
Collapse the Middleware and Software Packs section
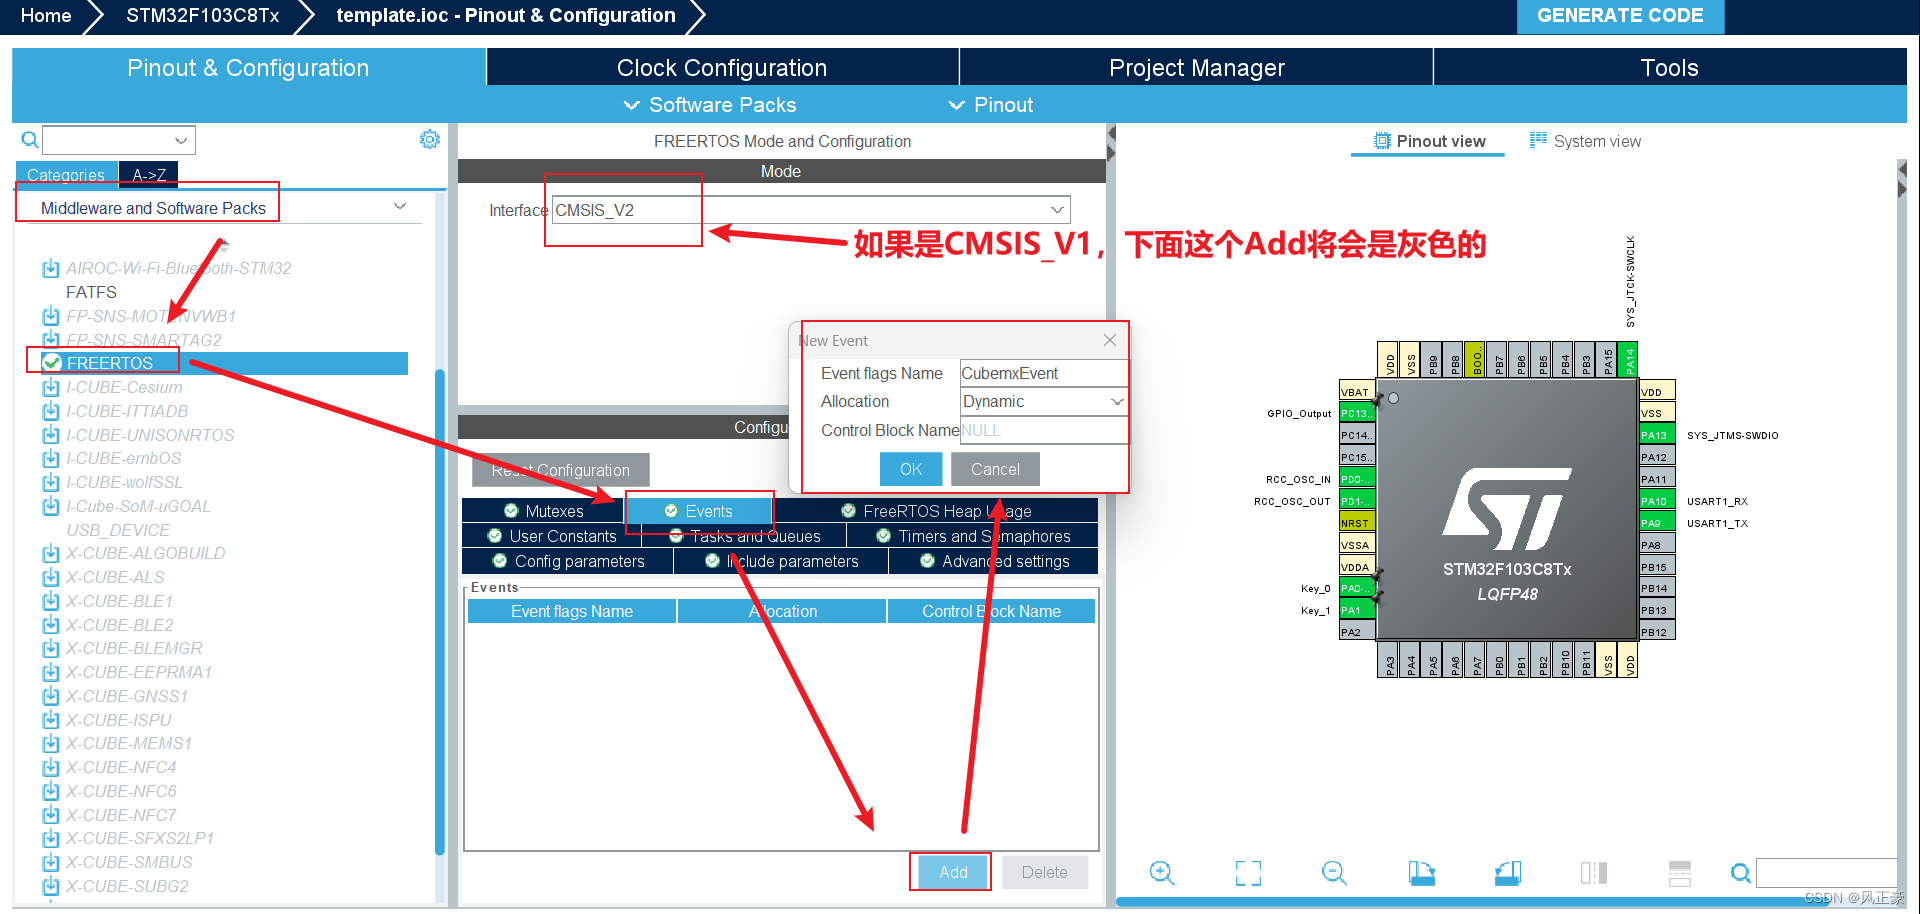[x=400, y=207]
